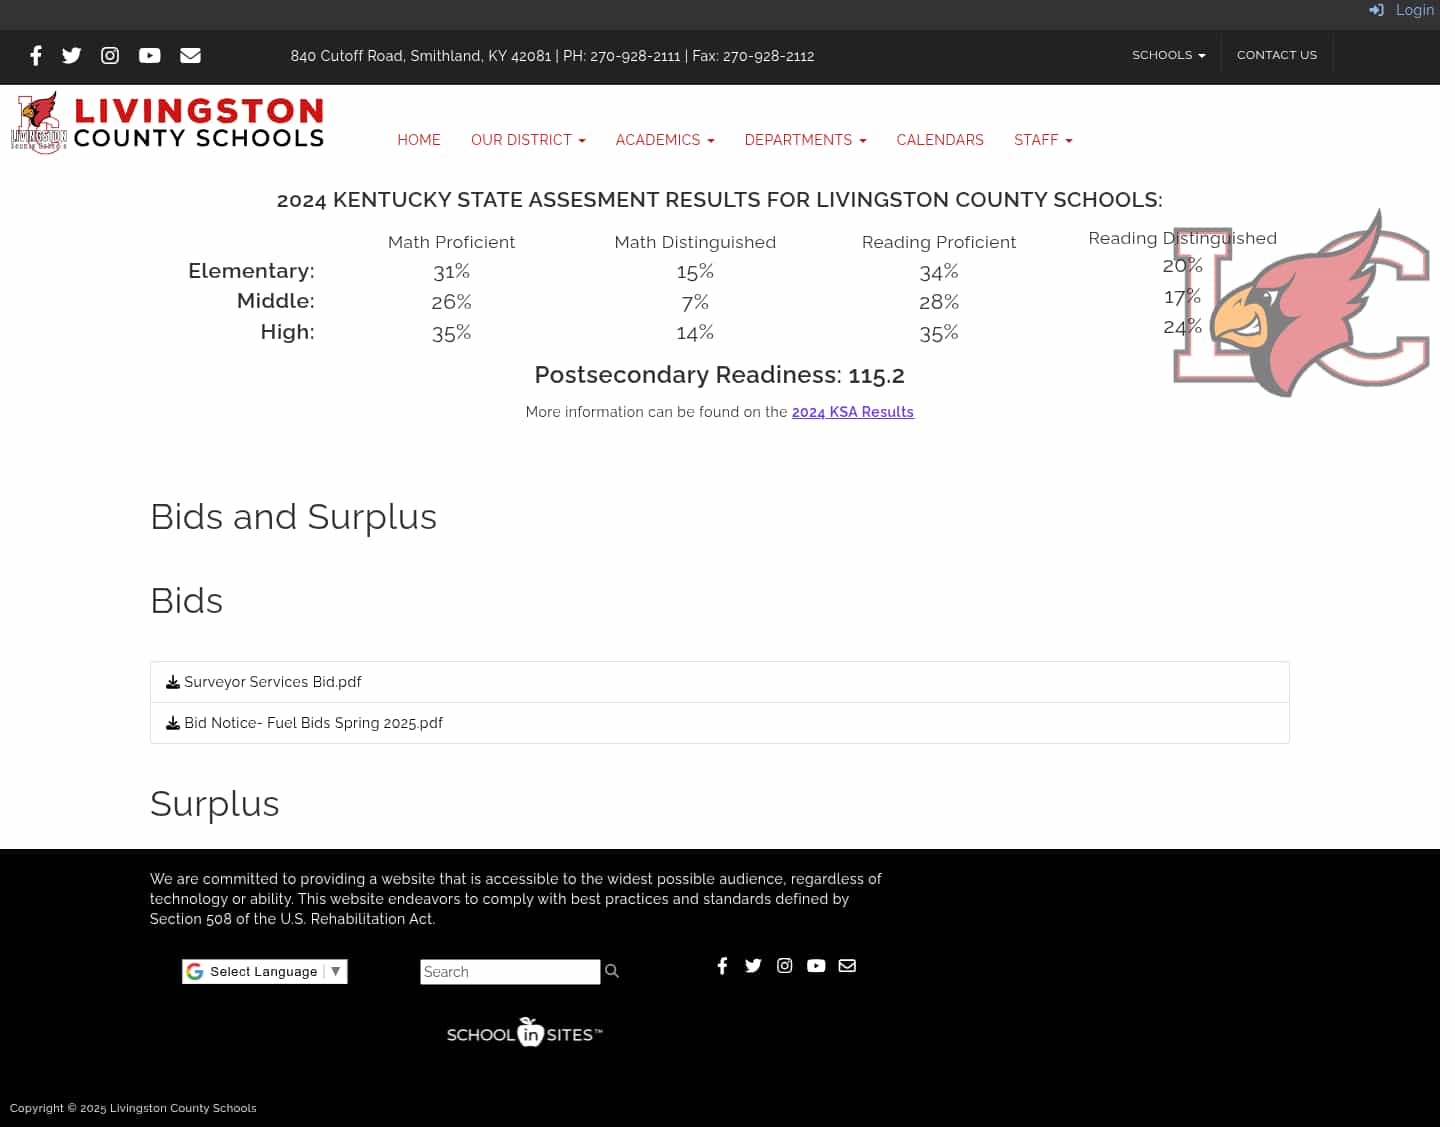
Task: Open the email envelope icon in the header
Action: click(190, 56)
